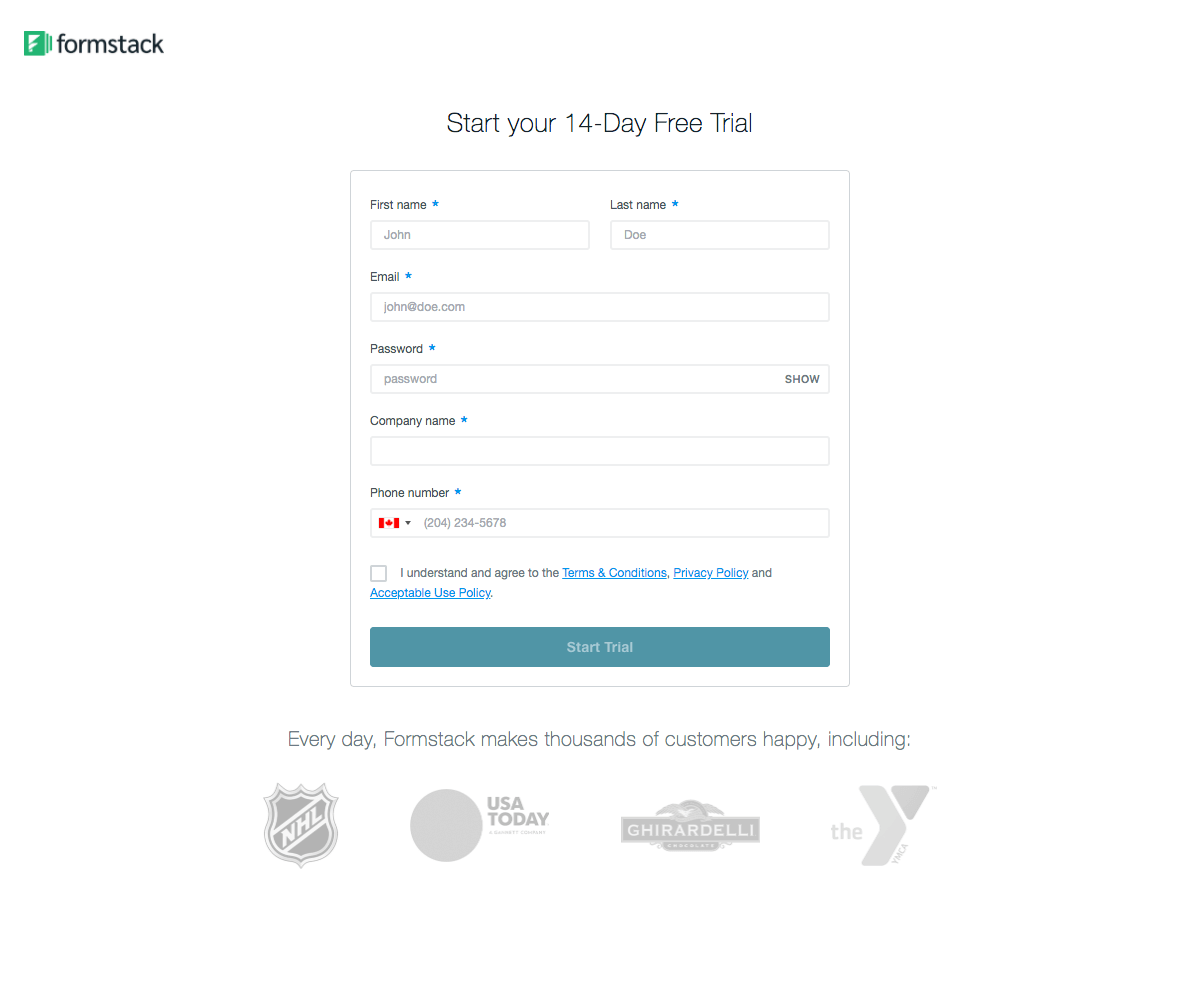Click the green Formstack icon mark
This screenshot has width=1200, height=1000.
(36, 43)
